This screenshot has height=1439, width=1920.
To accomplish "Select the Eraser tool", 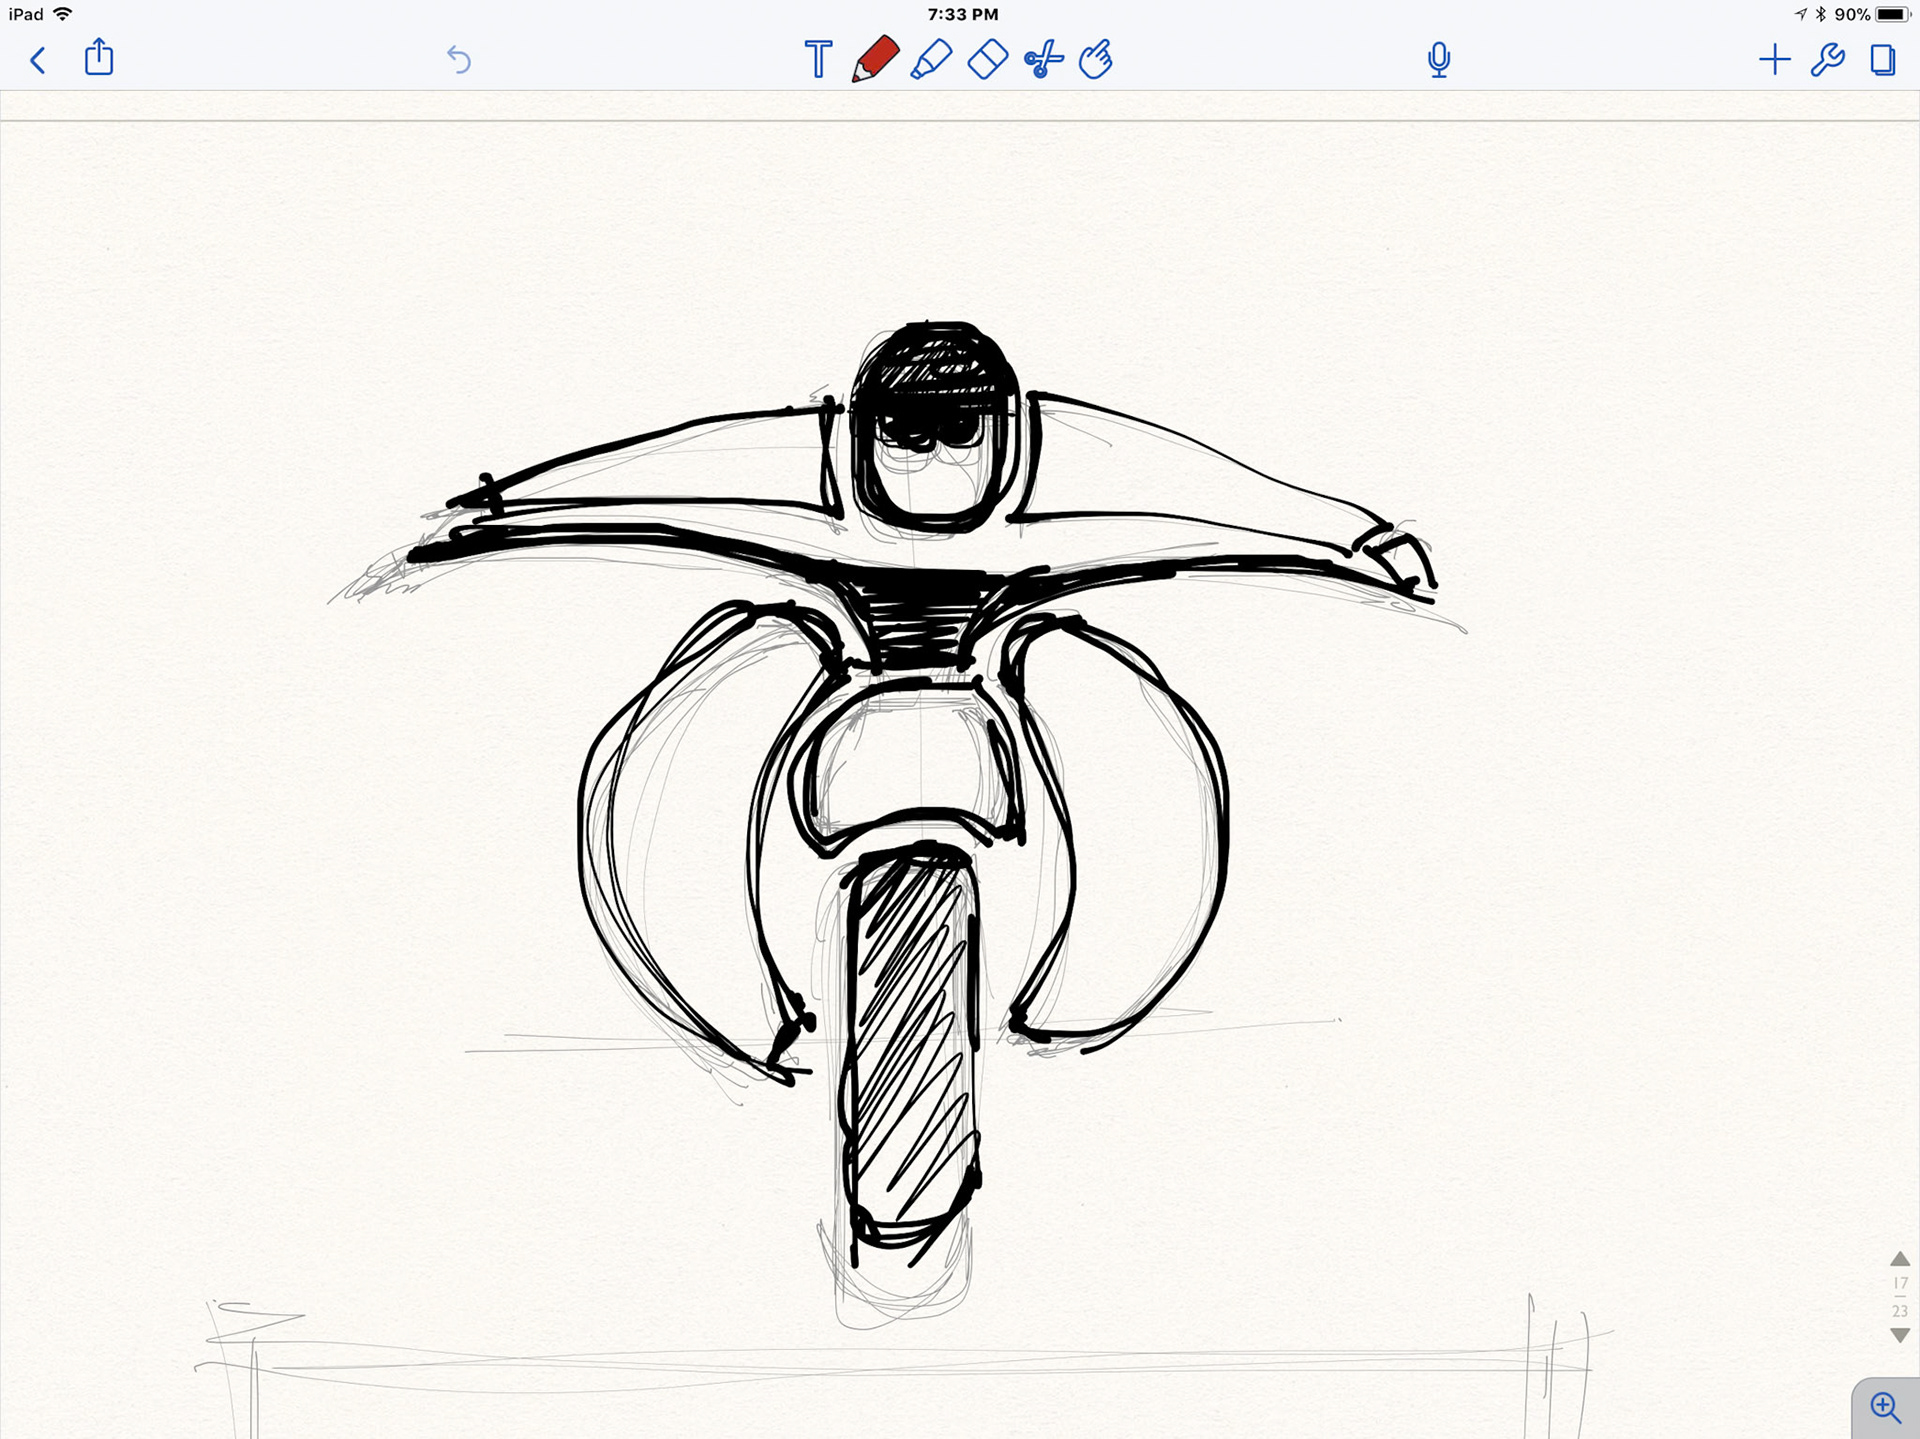I will pos(987,59).
